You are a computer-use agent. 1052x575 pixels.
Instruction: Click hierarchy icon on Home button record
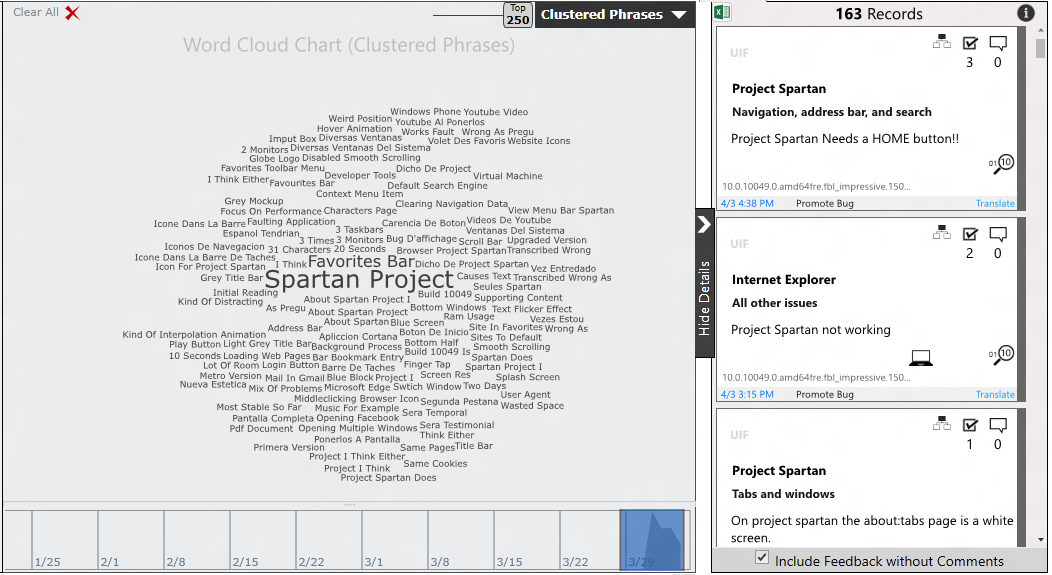(x=941, y=42)
